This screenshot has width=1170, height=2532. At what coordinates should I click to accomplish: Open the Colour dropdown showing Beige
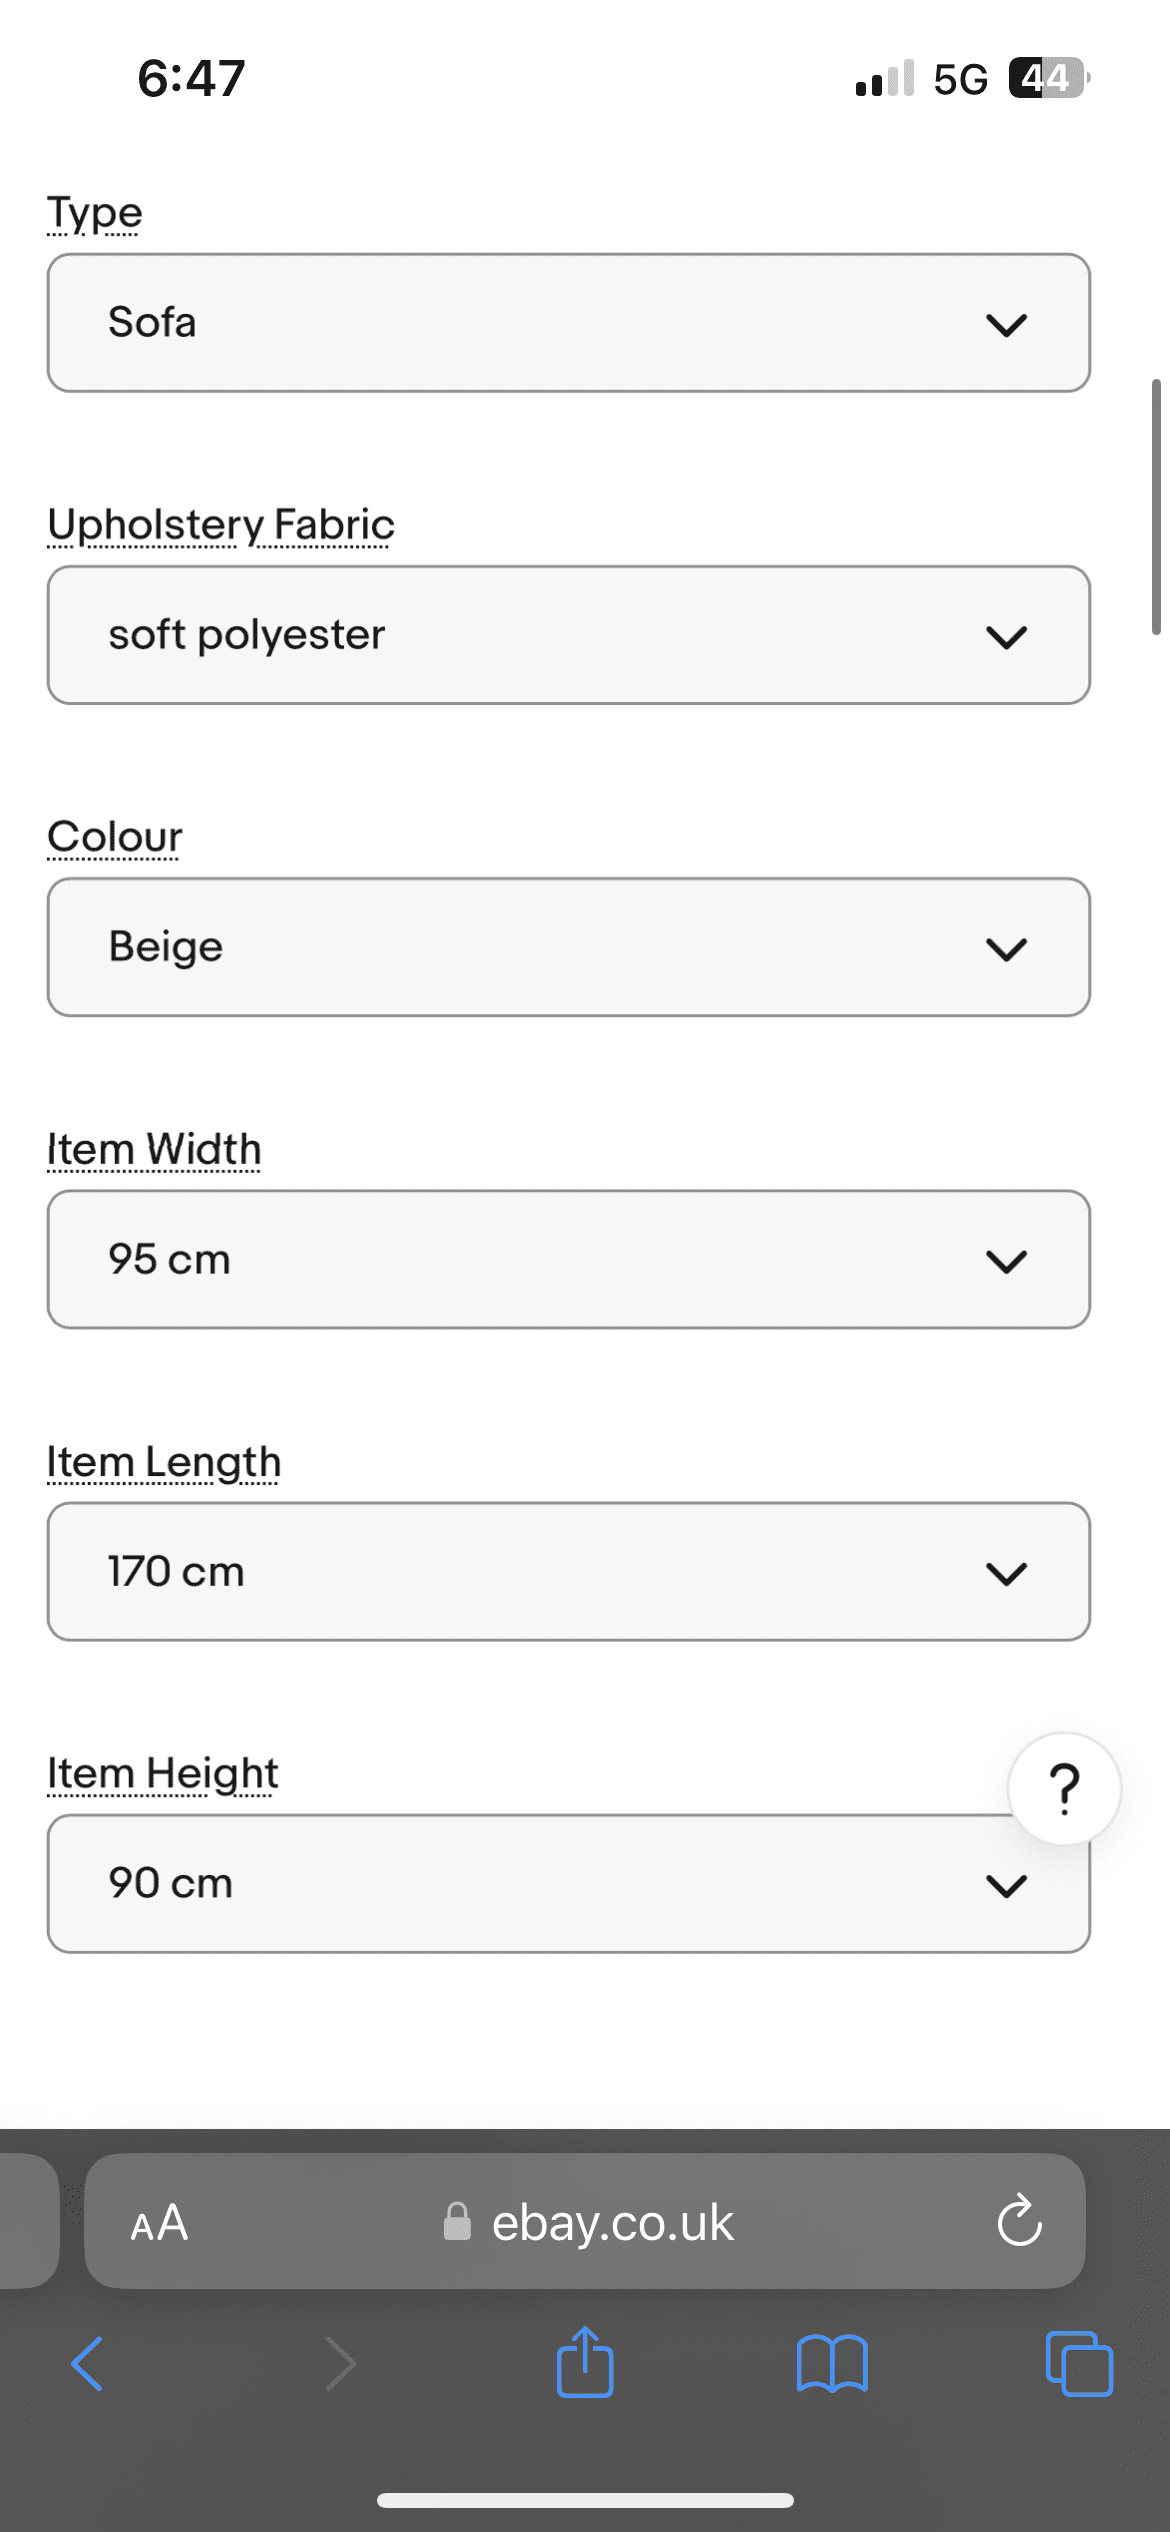pyautogui.click(x=569, y=947)
